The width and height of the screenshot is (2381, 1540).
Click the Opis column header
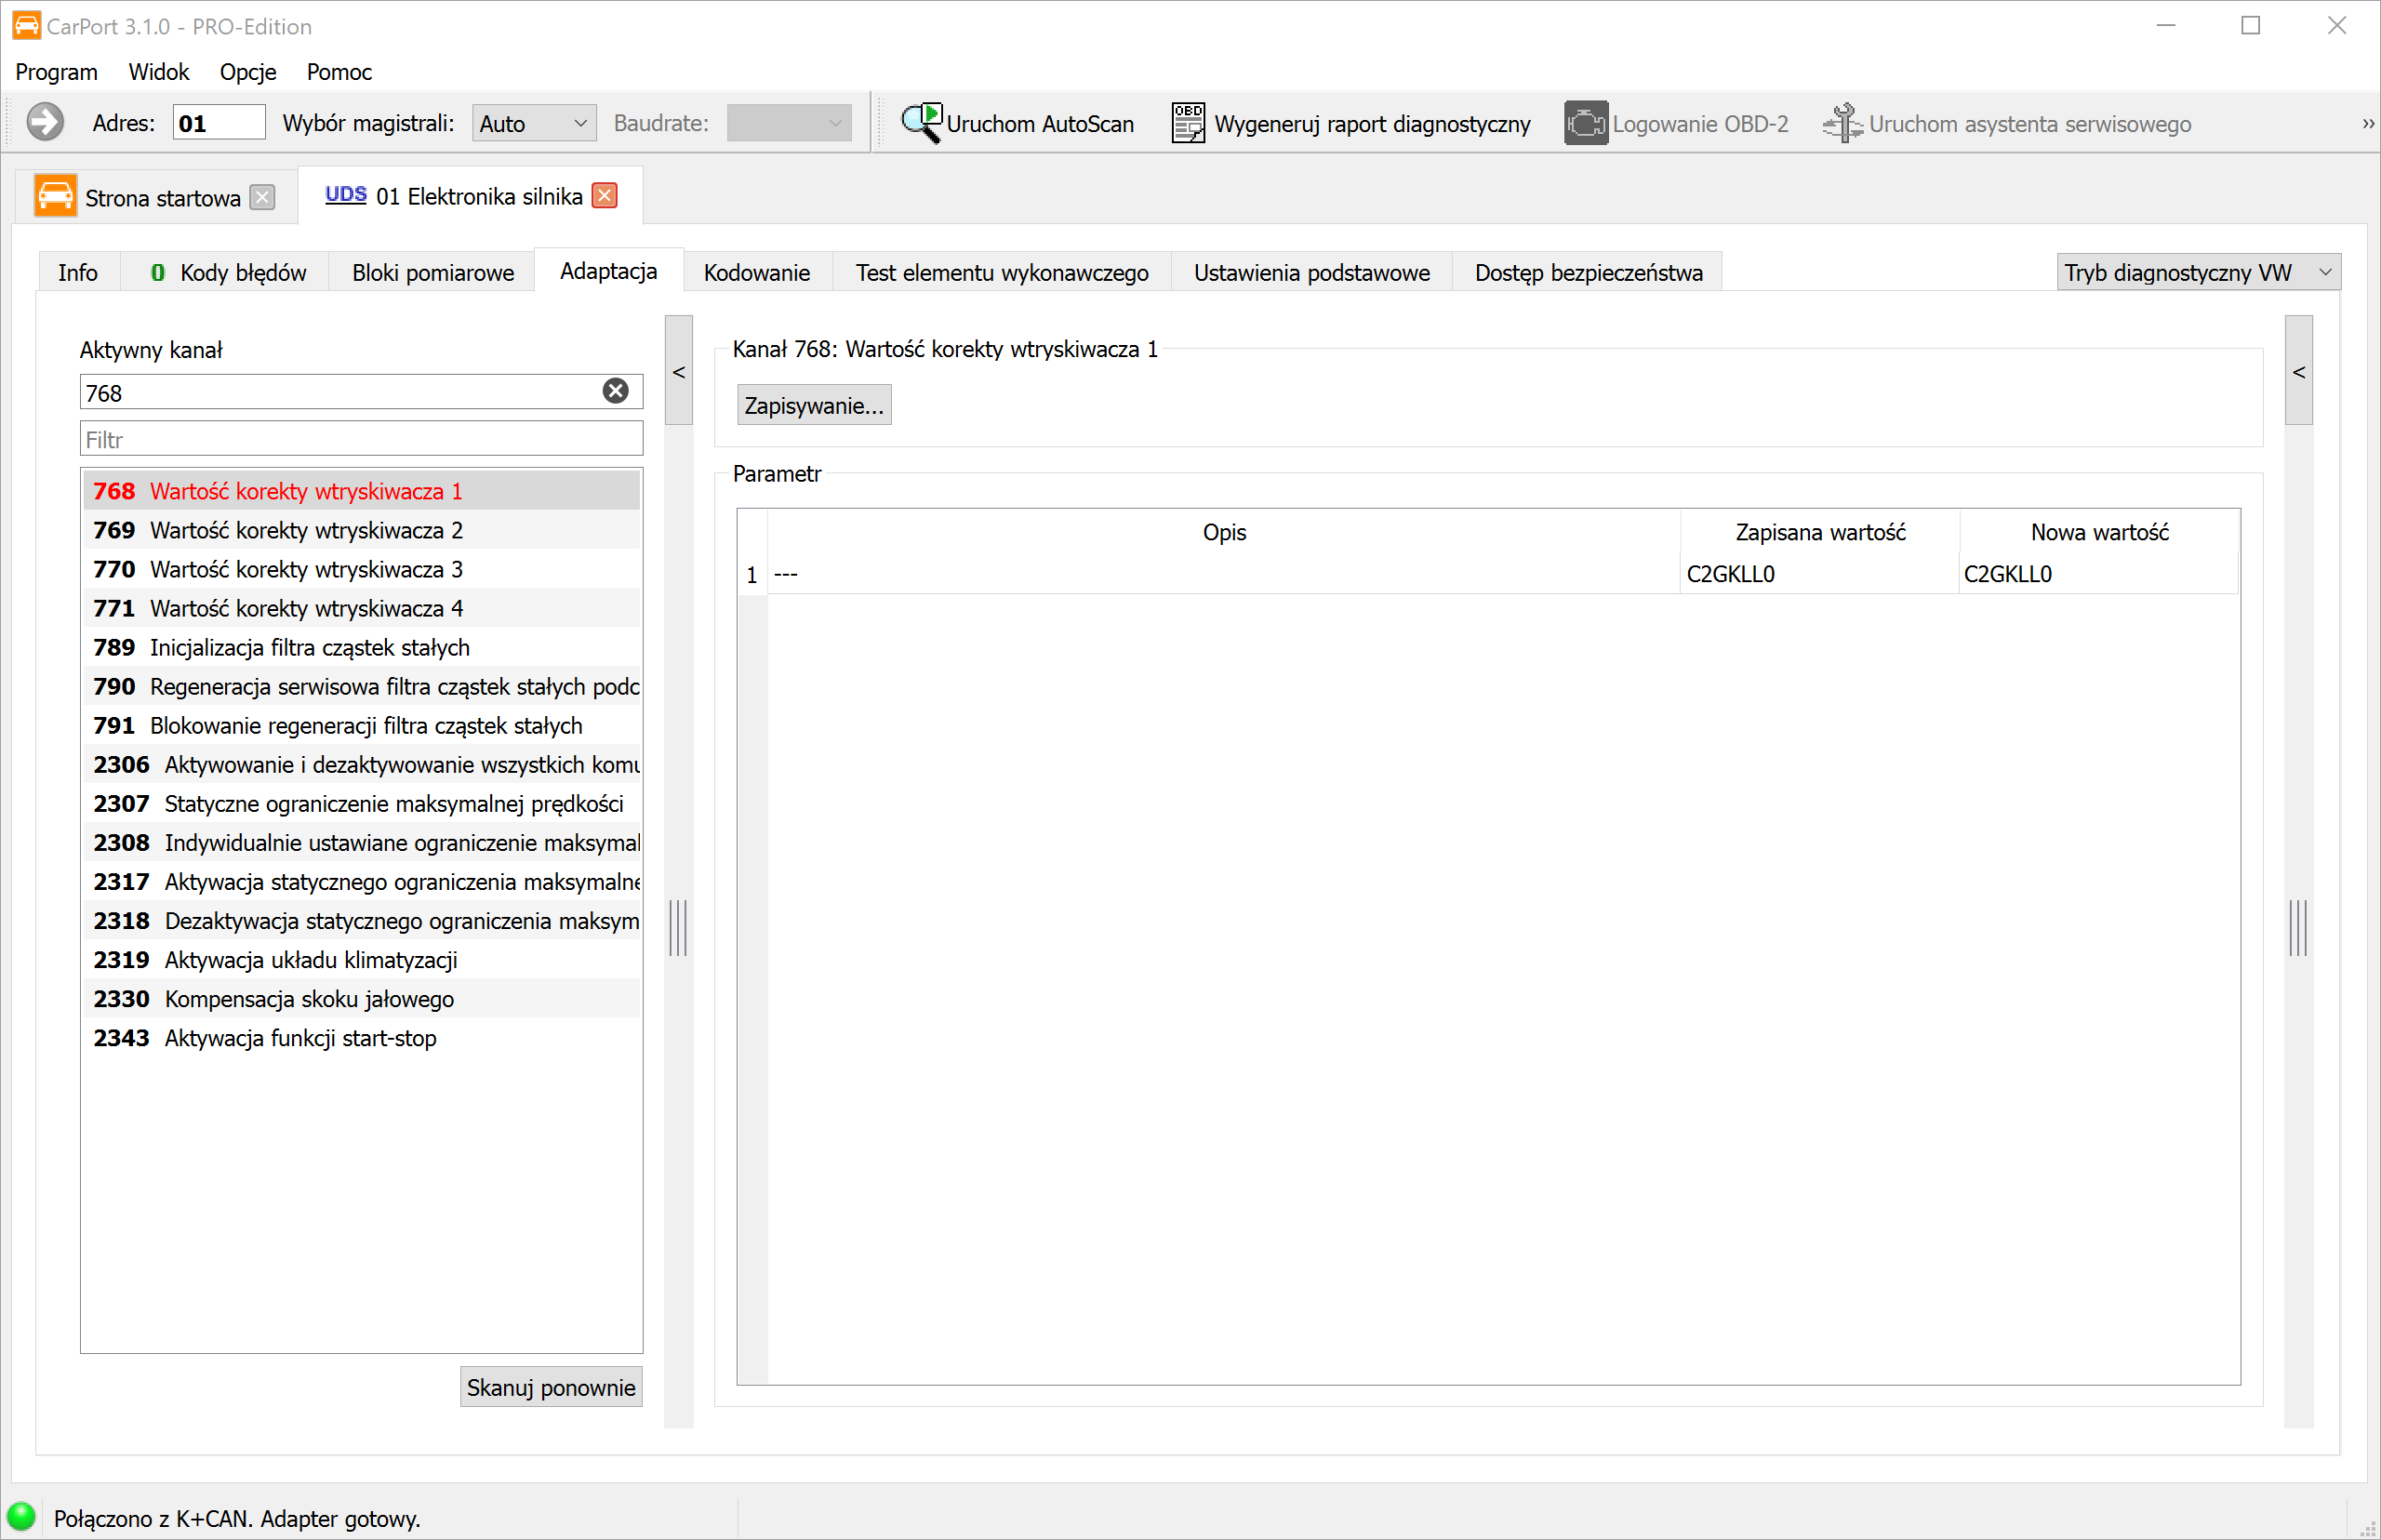click(x=1224, y=532)
